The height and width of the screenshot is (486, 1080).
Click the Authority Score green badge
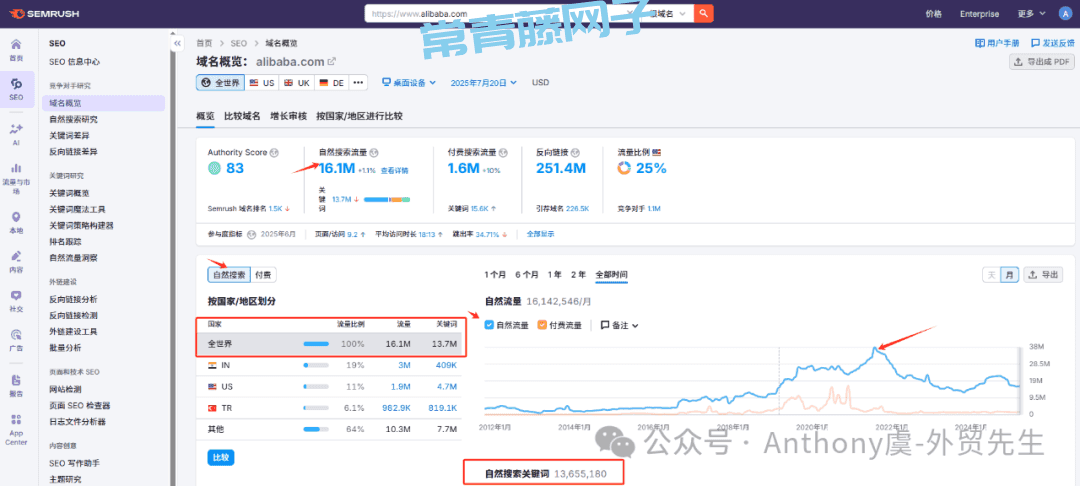(x=215, y=168)
